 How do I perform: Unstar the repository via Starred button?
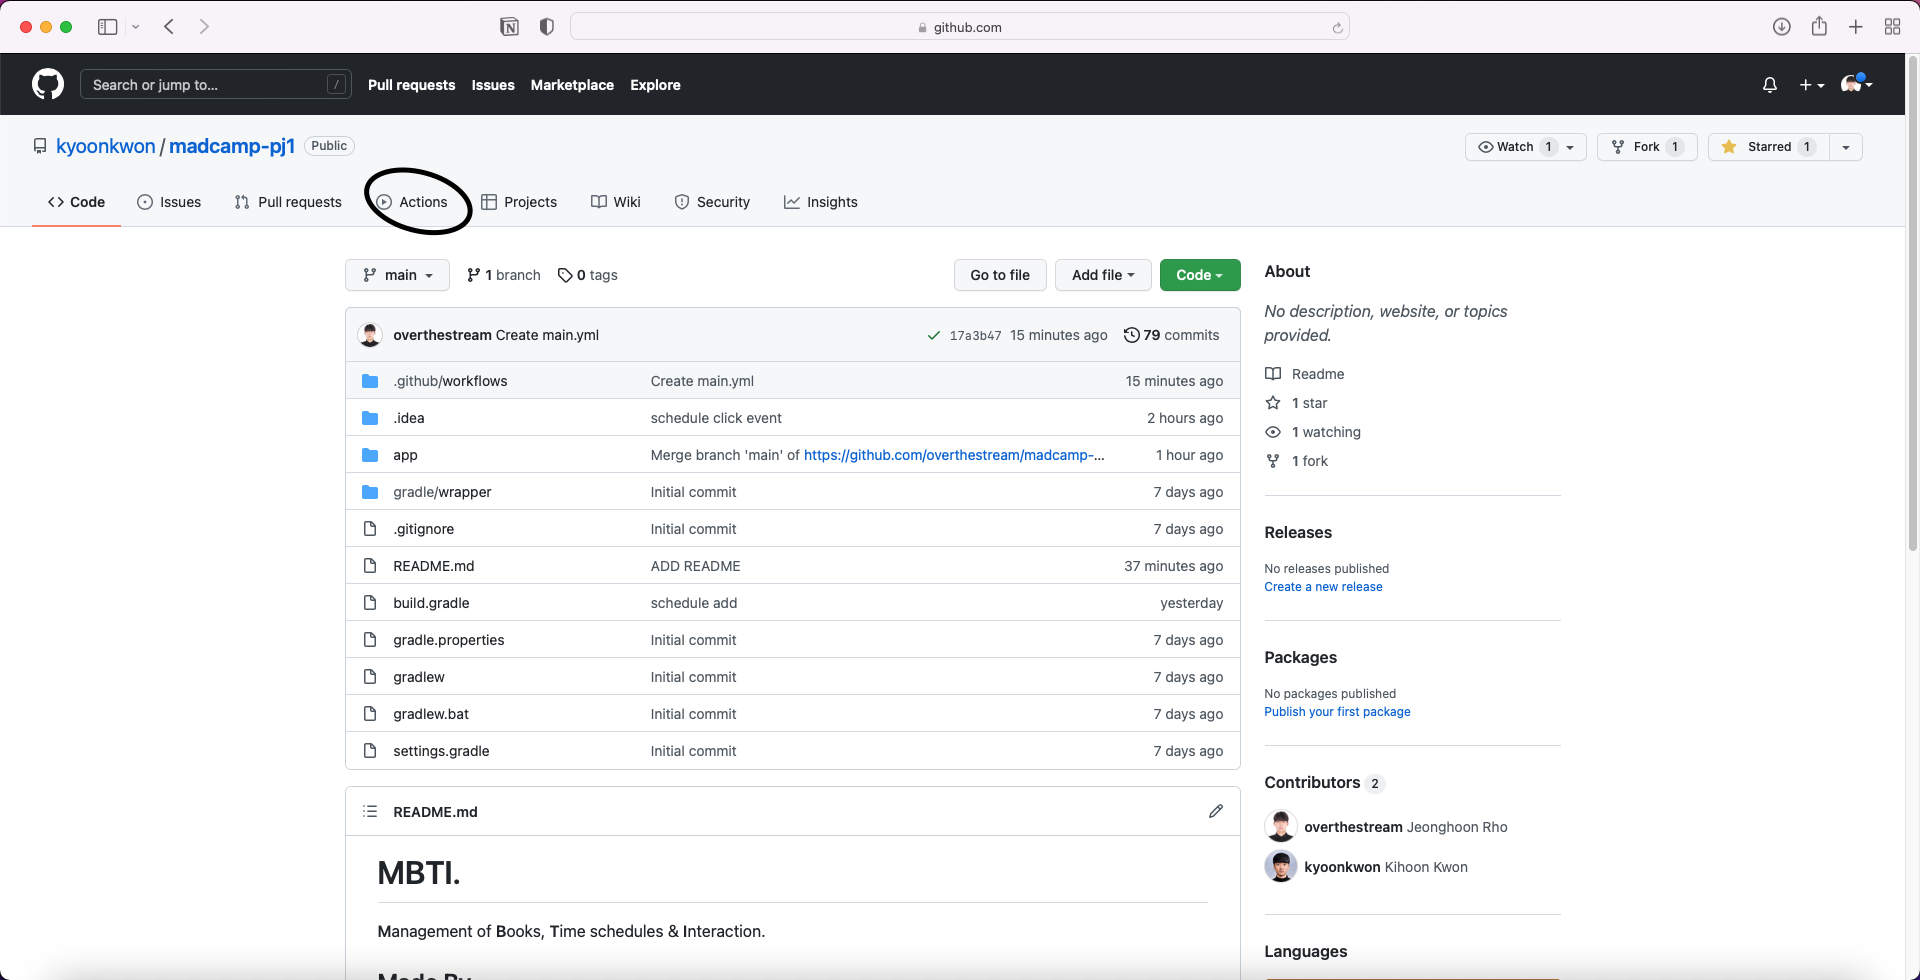tap(1768, 147)
